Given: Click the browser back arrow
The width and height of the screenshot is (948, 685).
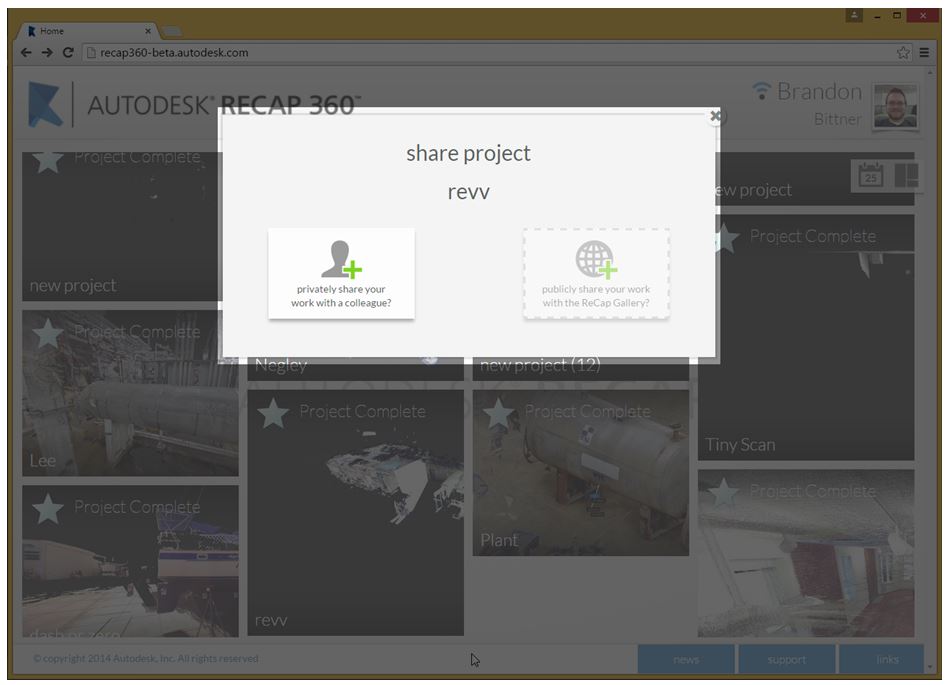Looking at the screenshot, I should point(26,53).
